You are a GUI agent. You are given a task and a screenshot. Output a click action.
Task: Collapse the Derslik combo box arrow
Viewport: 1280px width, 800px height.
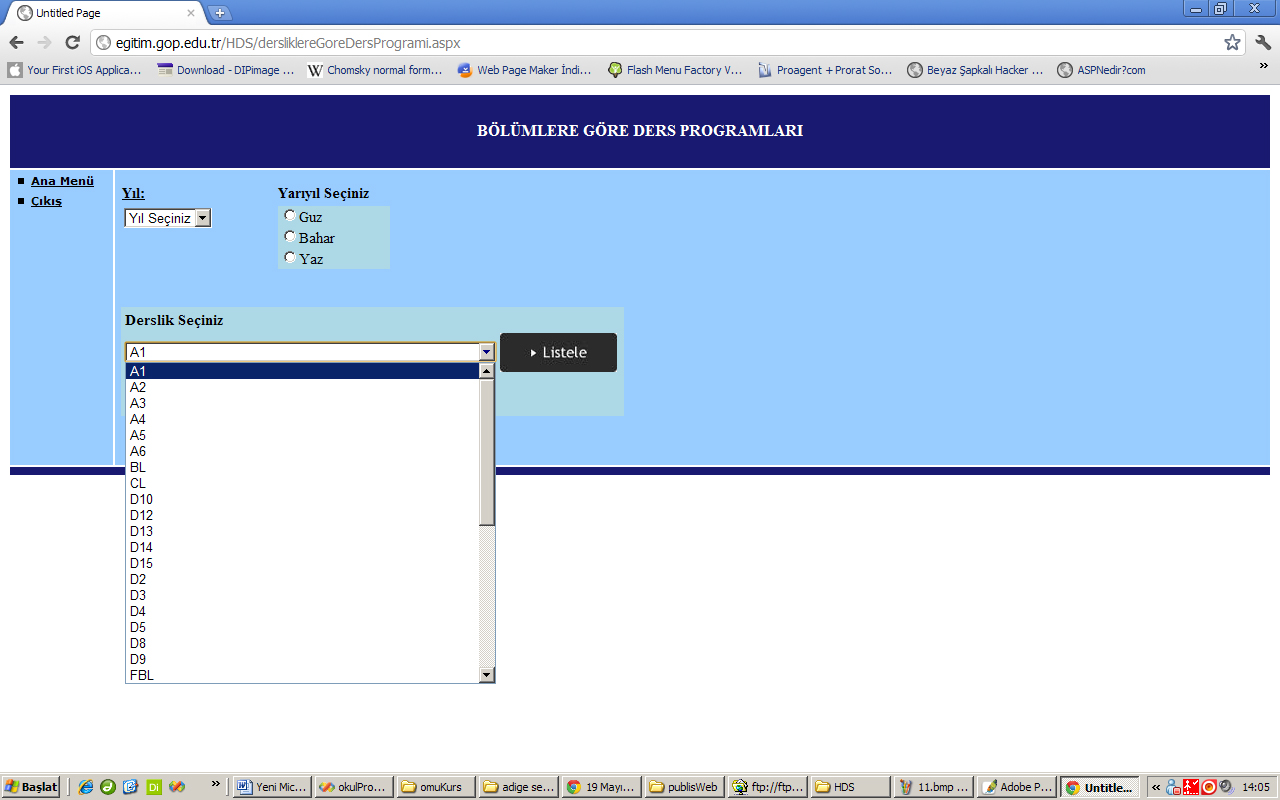(x=486, y=352)
